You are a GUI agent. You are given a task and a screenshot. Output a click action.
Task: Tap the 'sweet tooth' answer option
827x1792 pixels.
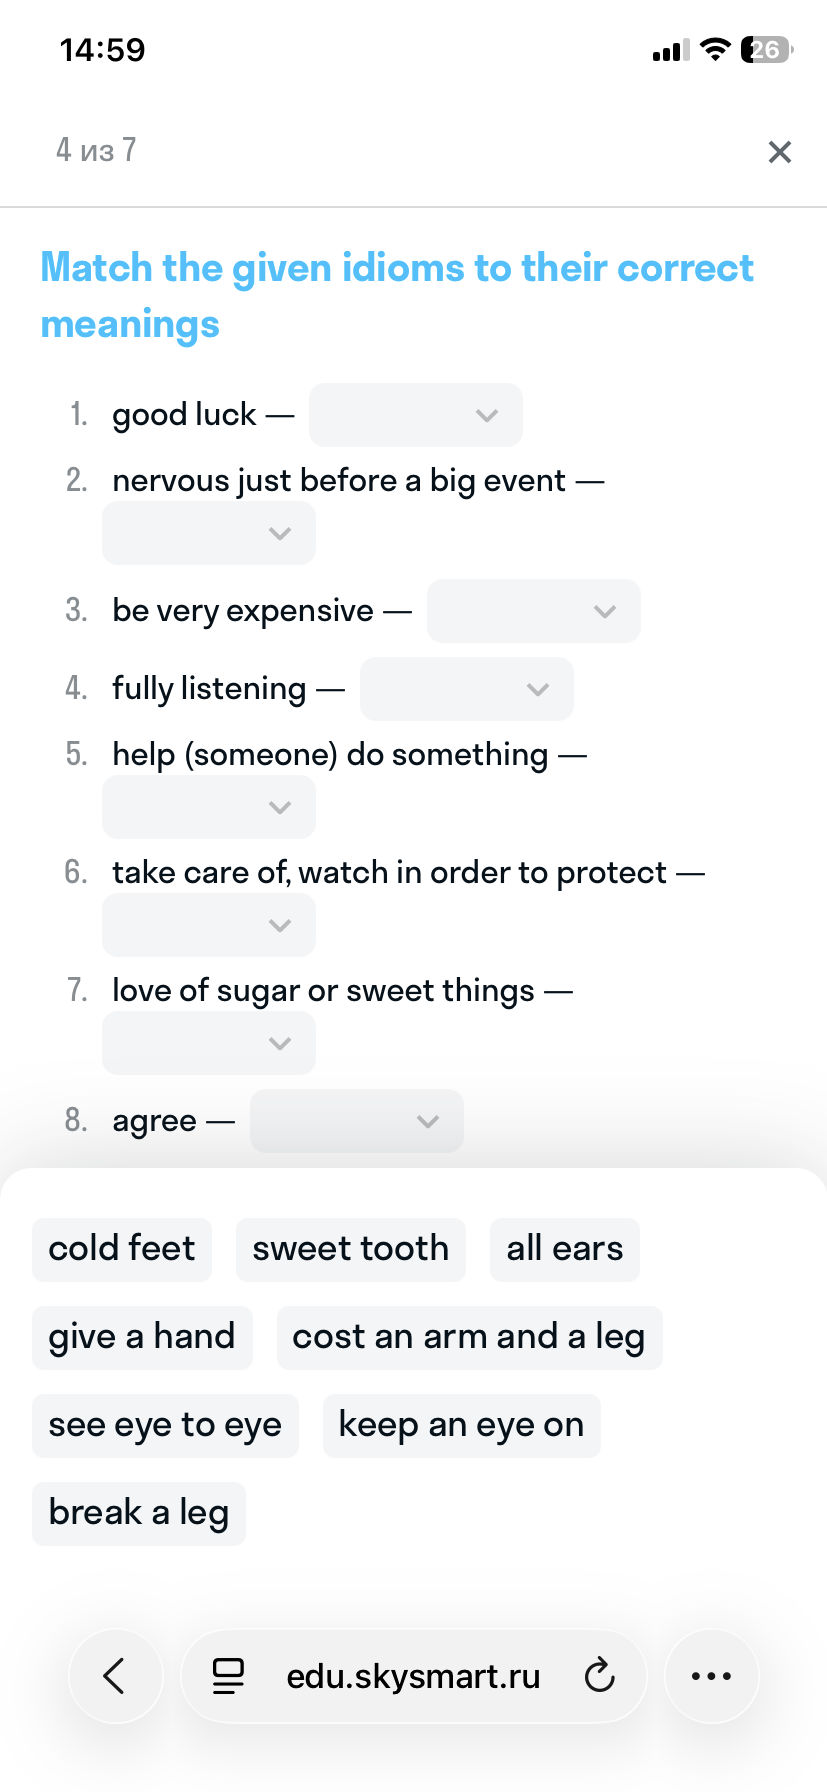(350, 1249)
